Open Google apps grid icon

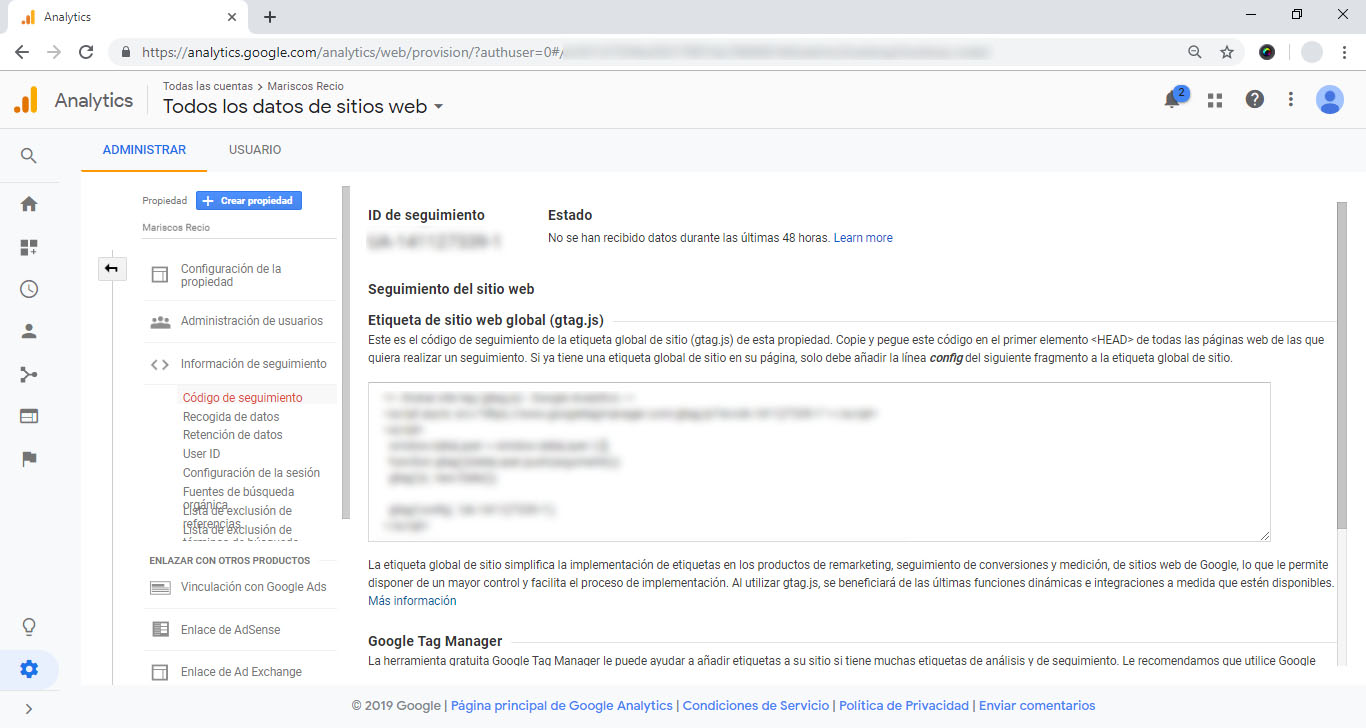coord(1215,99)
